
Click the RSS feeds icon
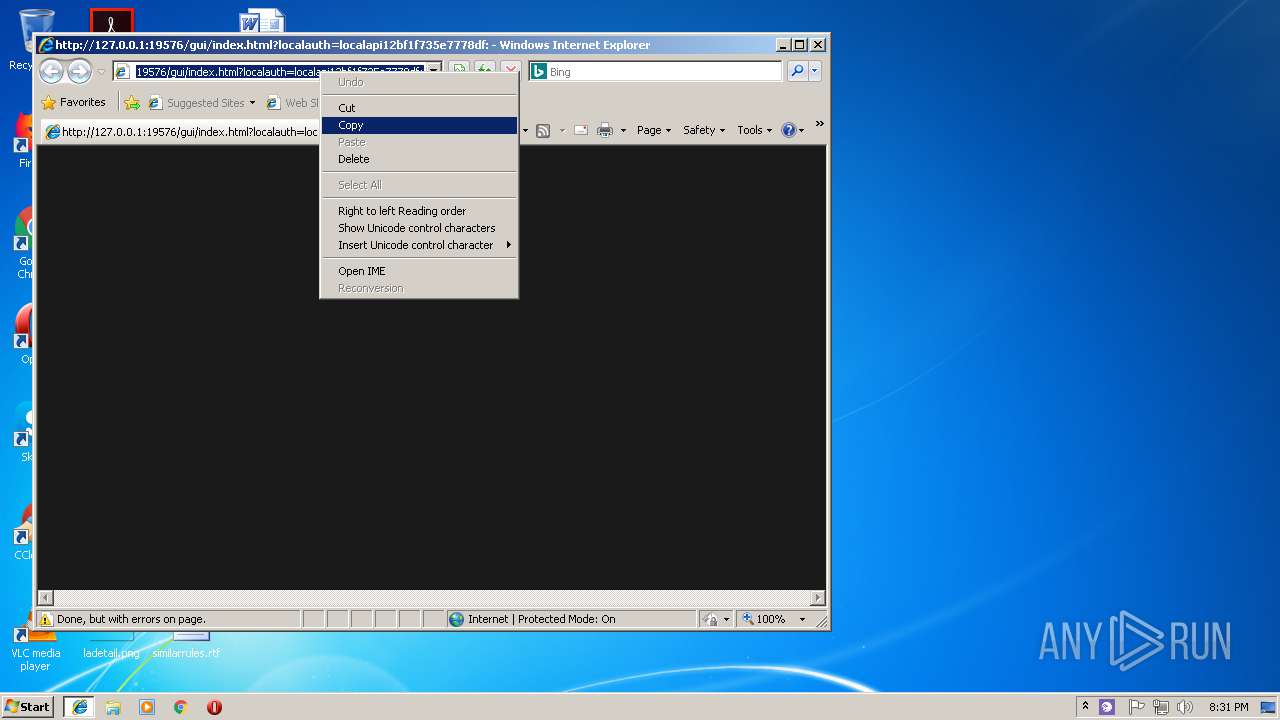point(543,130)
